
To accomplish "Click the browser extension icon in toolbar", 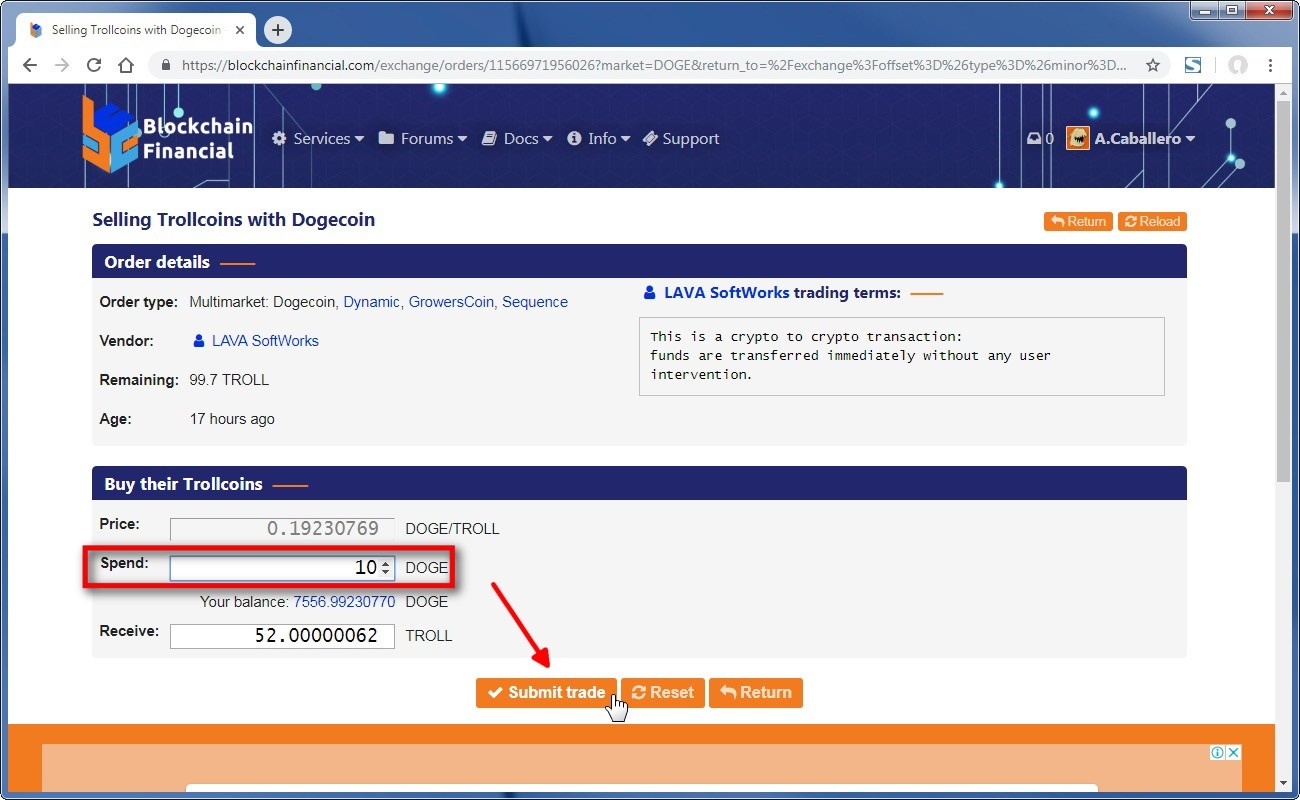I will (1193, 65).
